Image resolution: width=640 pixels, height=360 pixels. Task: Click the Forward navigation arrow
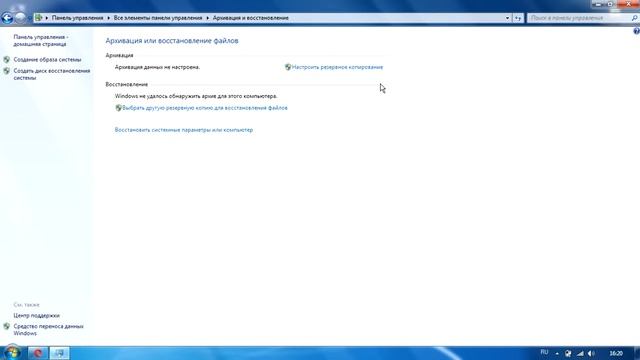point(20,18)
